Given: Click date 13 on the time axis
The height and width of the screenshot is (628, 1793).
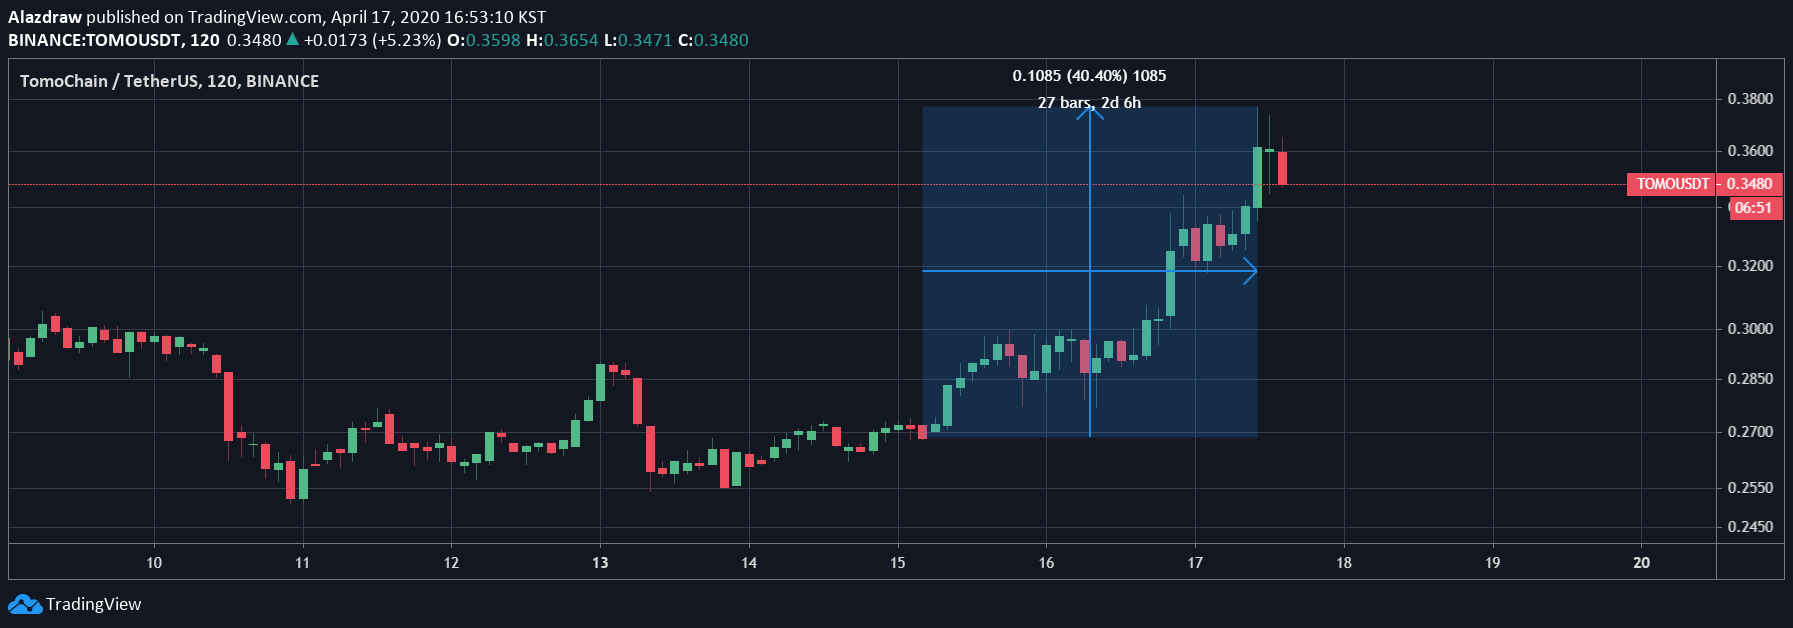Looking at the screenshot, I should click(600, 563).
